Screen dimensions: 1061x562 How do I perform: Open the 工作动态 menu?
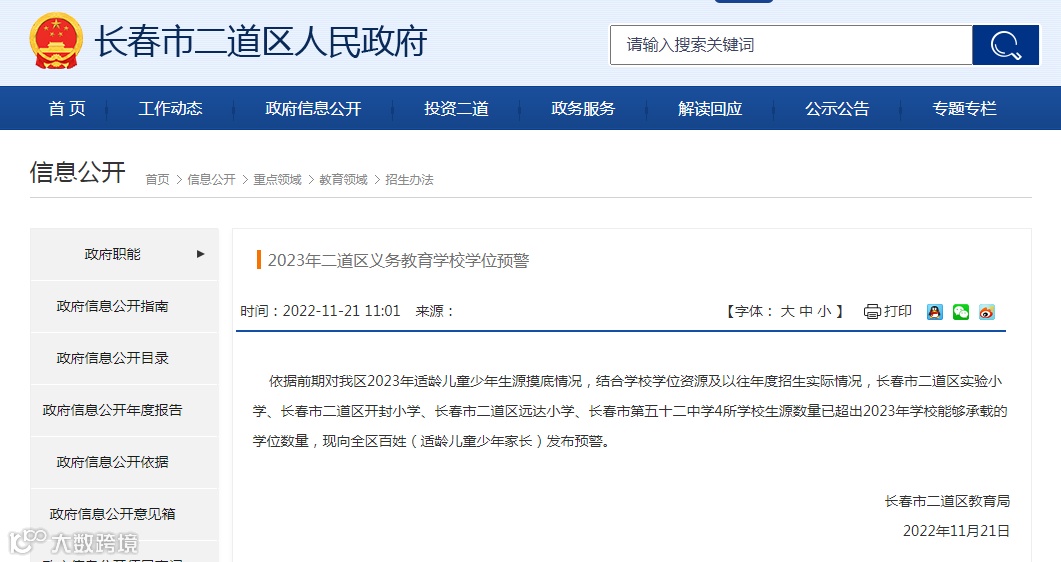click(171, 108)
